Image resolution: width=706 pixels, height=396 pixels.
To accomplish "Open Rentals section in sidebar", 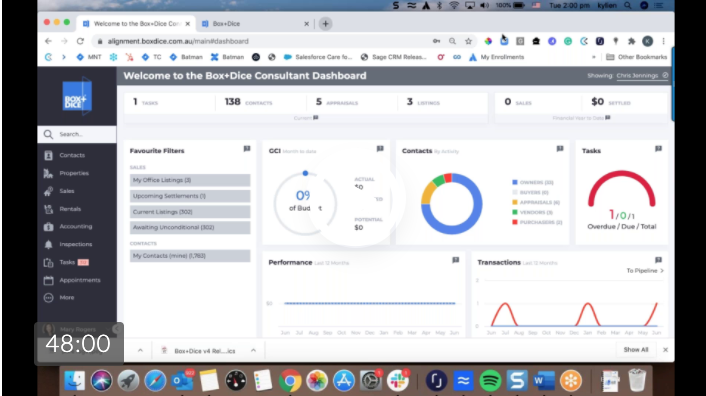I will click(70, 209).
